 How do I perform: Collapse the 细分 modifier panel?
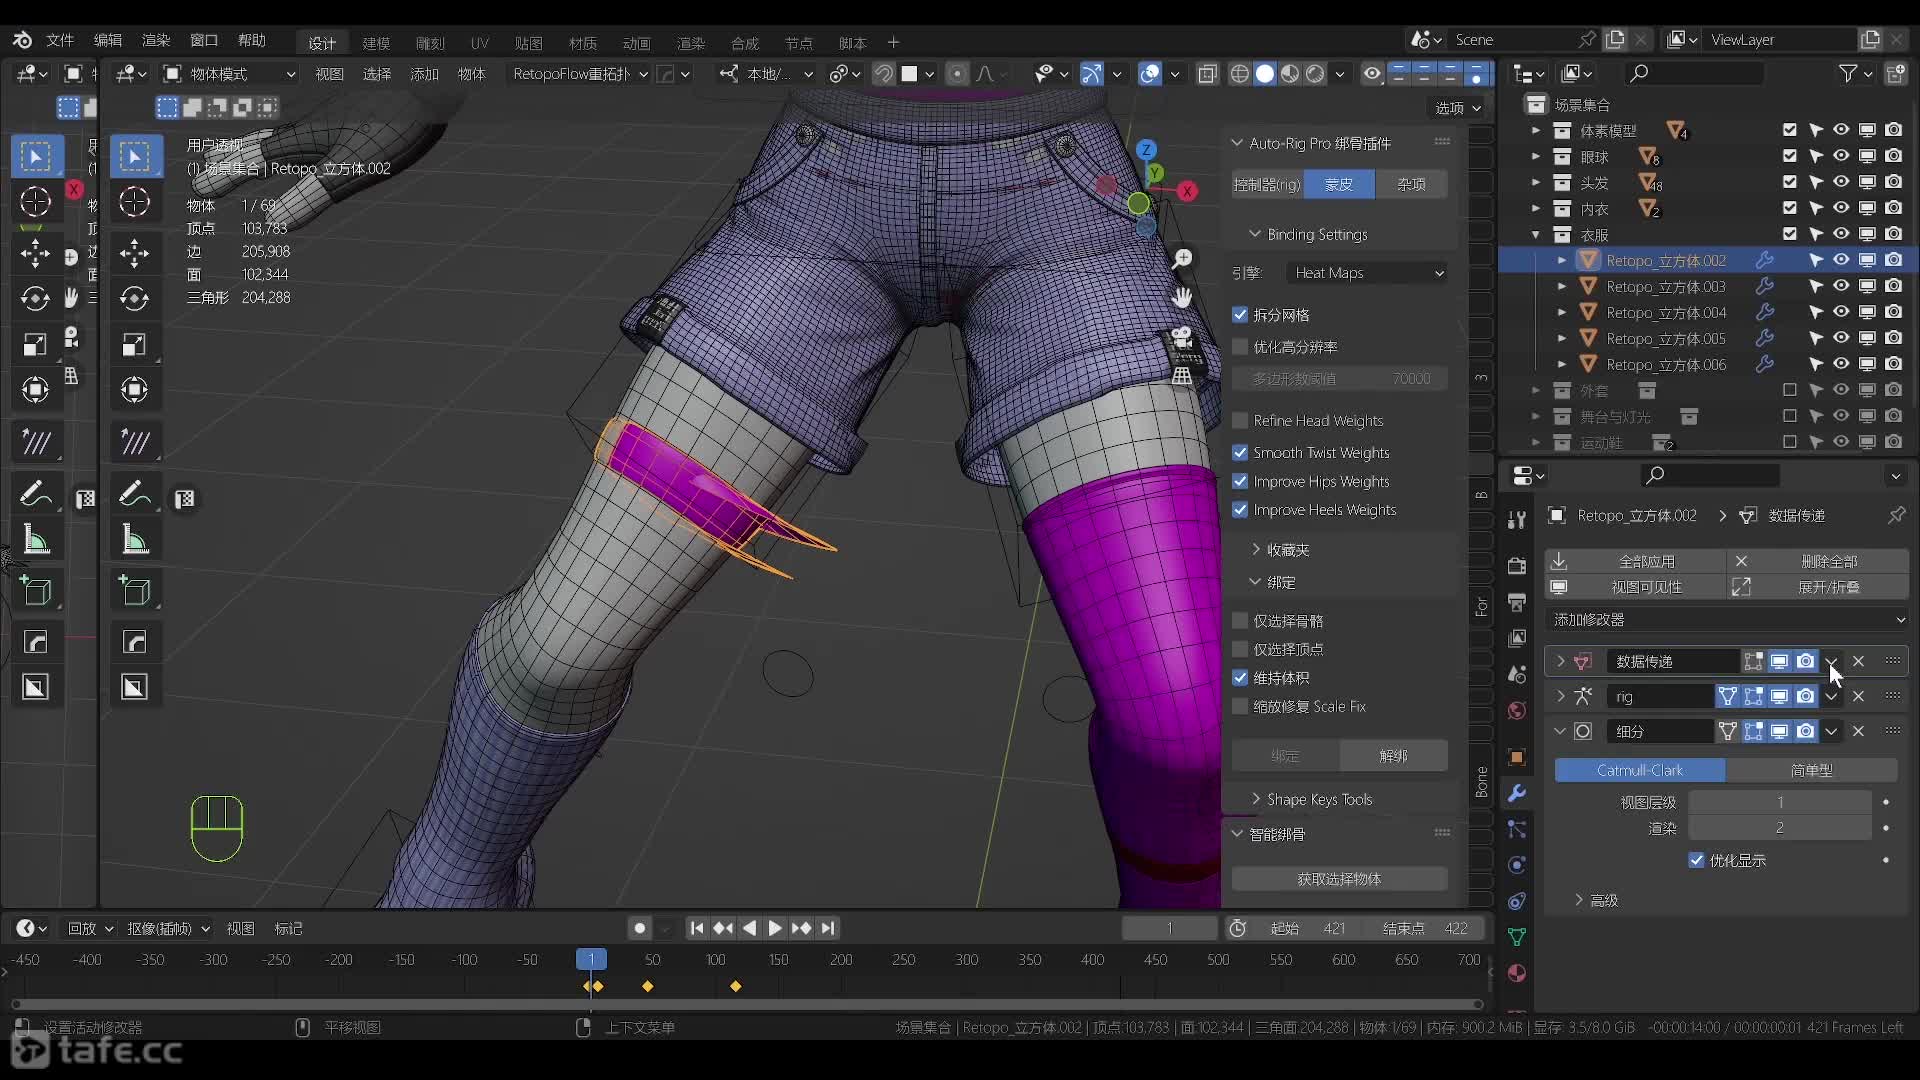[1560, 731]
